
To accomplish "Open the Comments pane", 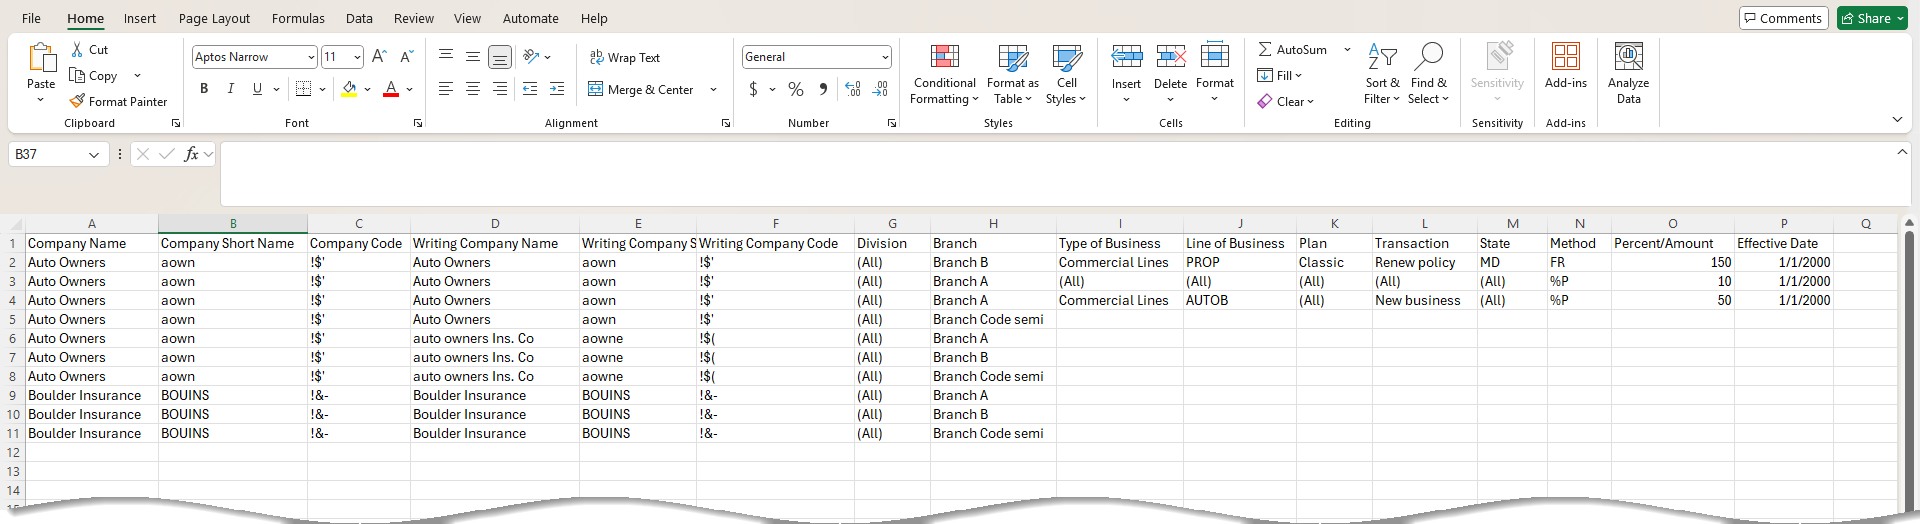I will coord(1784,18).
